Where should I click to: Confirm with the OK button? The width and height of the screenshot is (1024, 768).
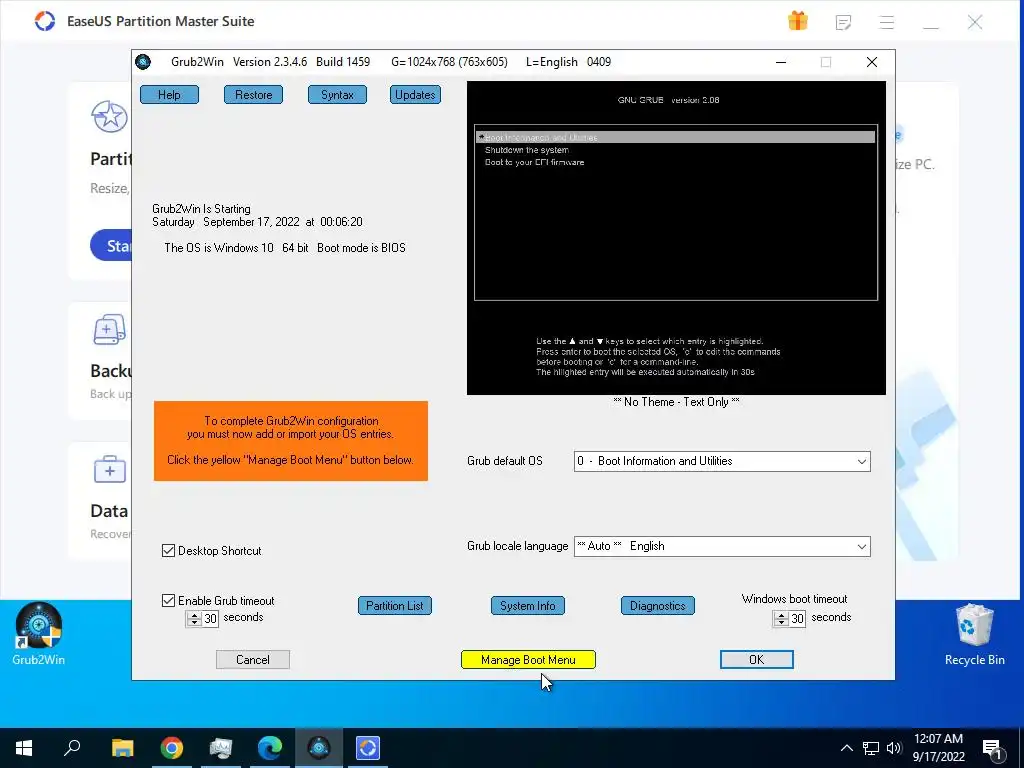[x=756, y=660]
